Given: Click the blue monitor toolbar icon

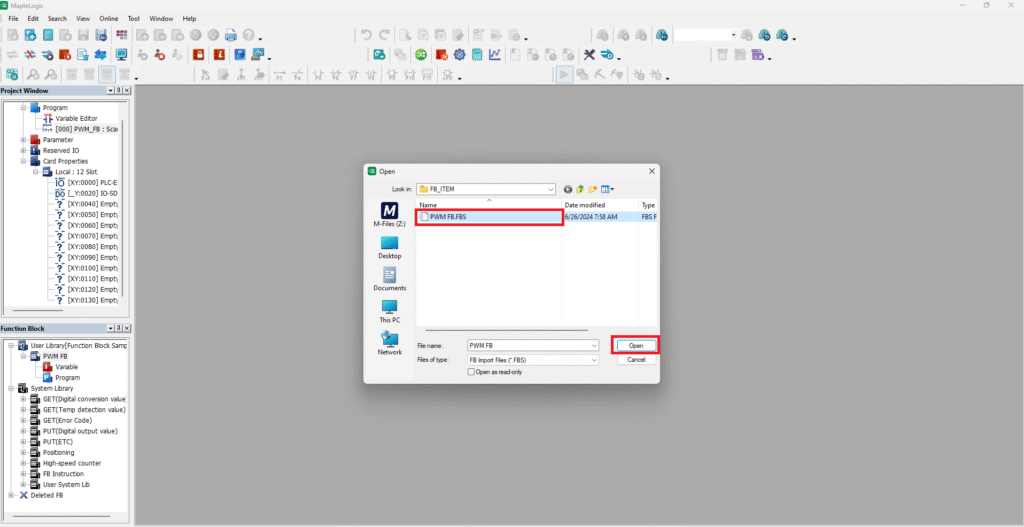Looking at the screenshot, I should point(121,55).
